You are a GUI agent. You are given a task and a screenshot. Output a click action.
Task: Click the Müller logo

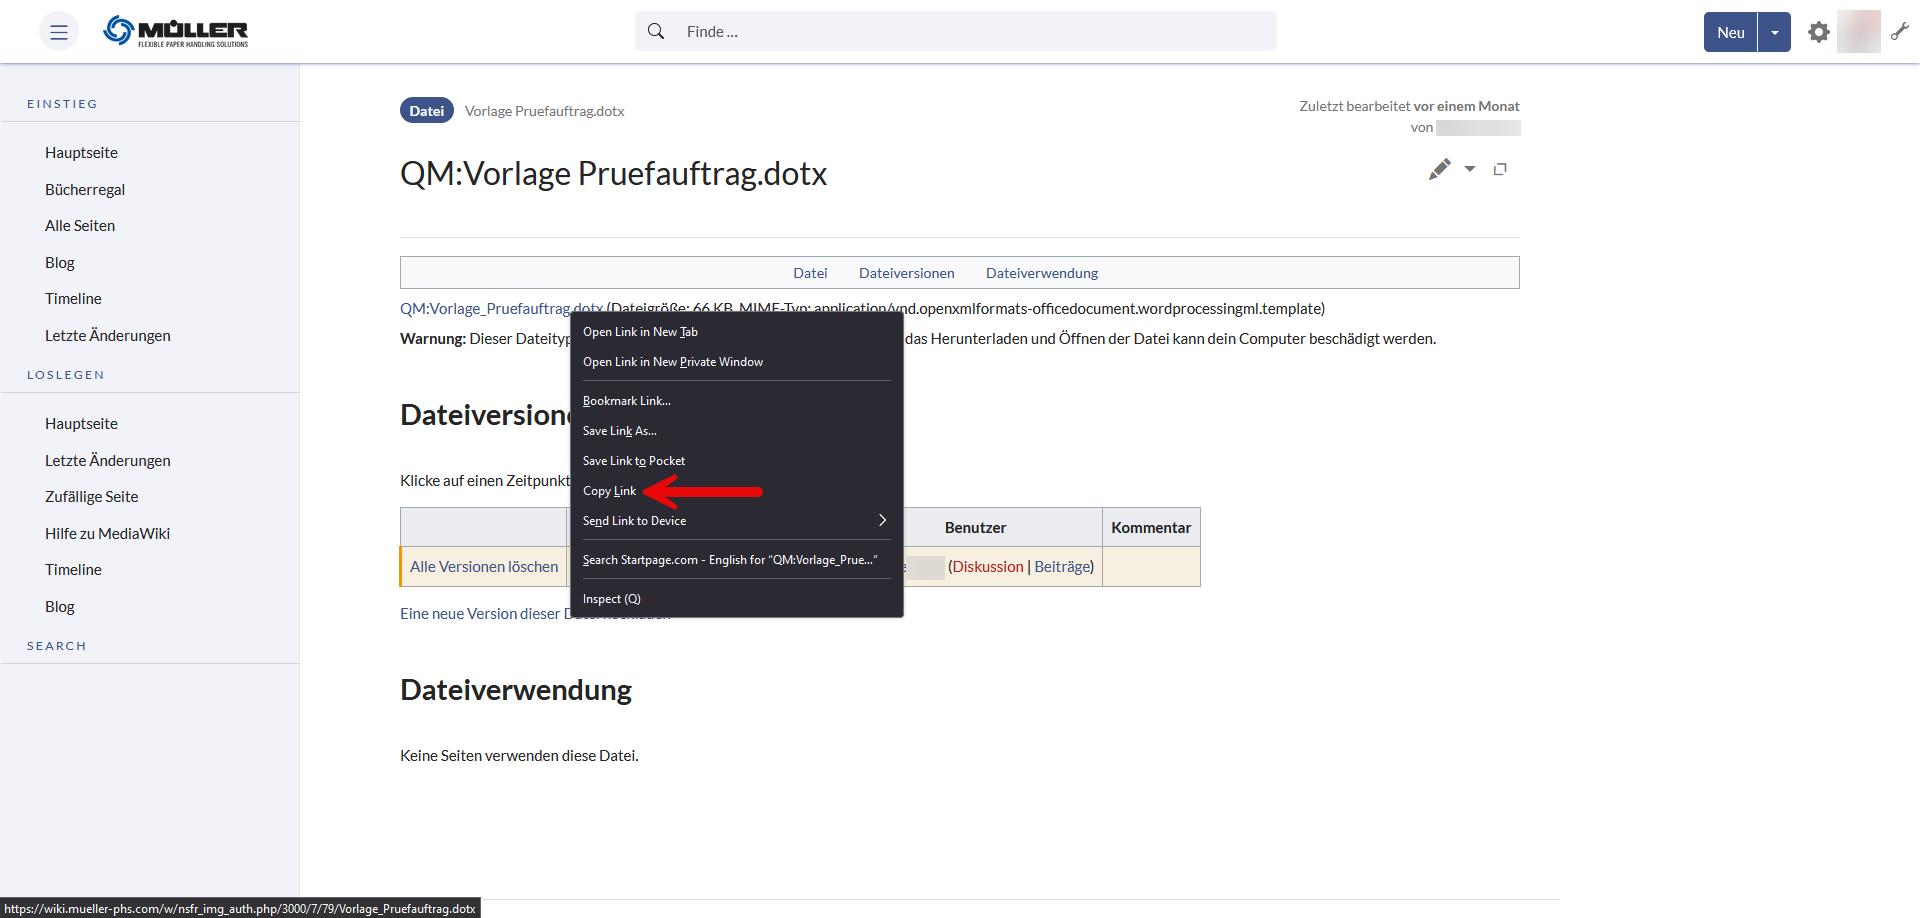pos(176,32)
